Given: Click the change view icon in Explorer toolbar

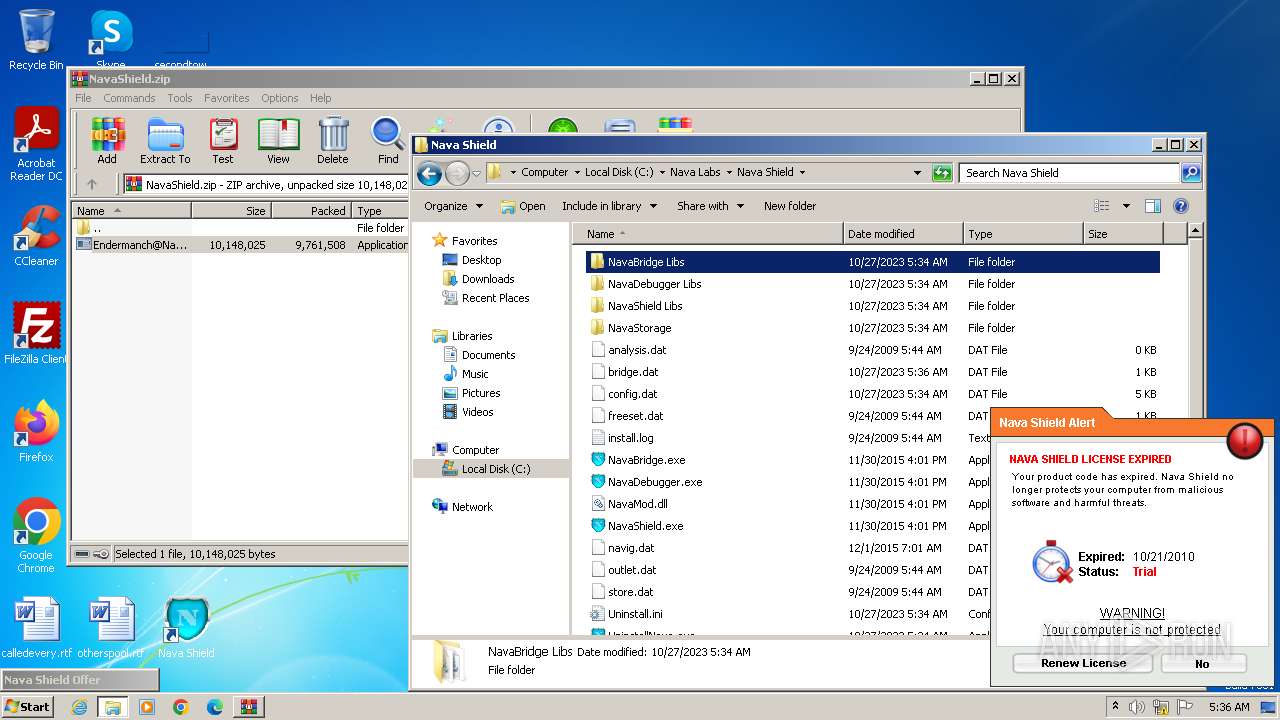Looking at the screenshot, I should (1102, 206).
